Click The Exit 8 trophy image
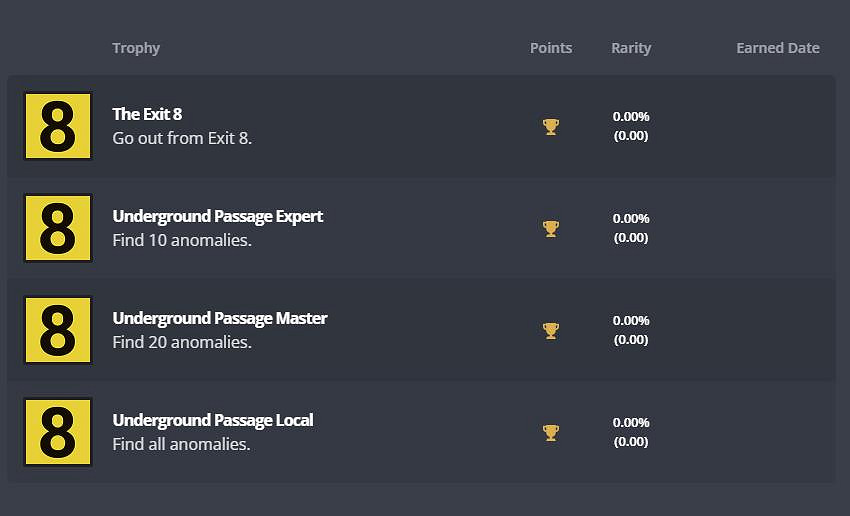Viewport: 850px width, 516px height. 57,126
